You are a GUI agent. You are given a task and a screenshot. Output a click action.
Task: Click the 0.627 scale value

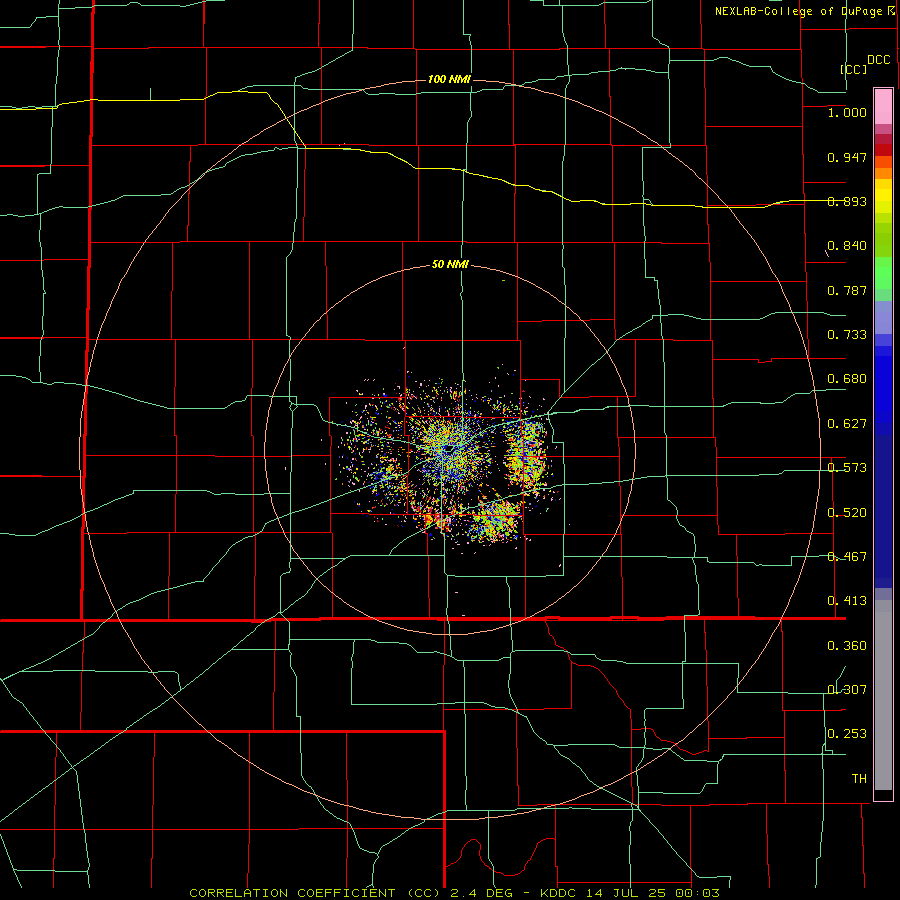(x=847, y=424)
